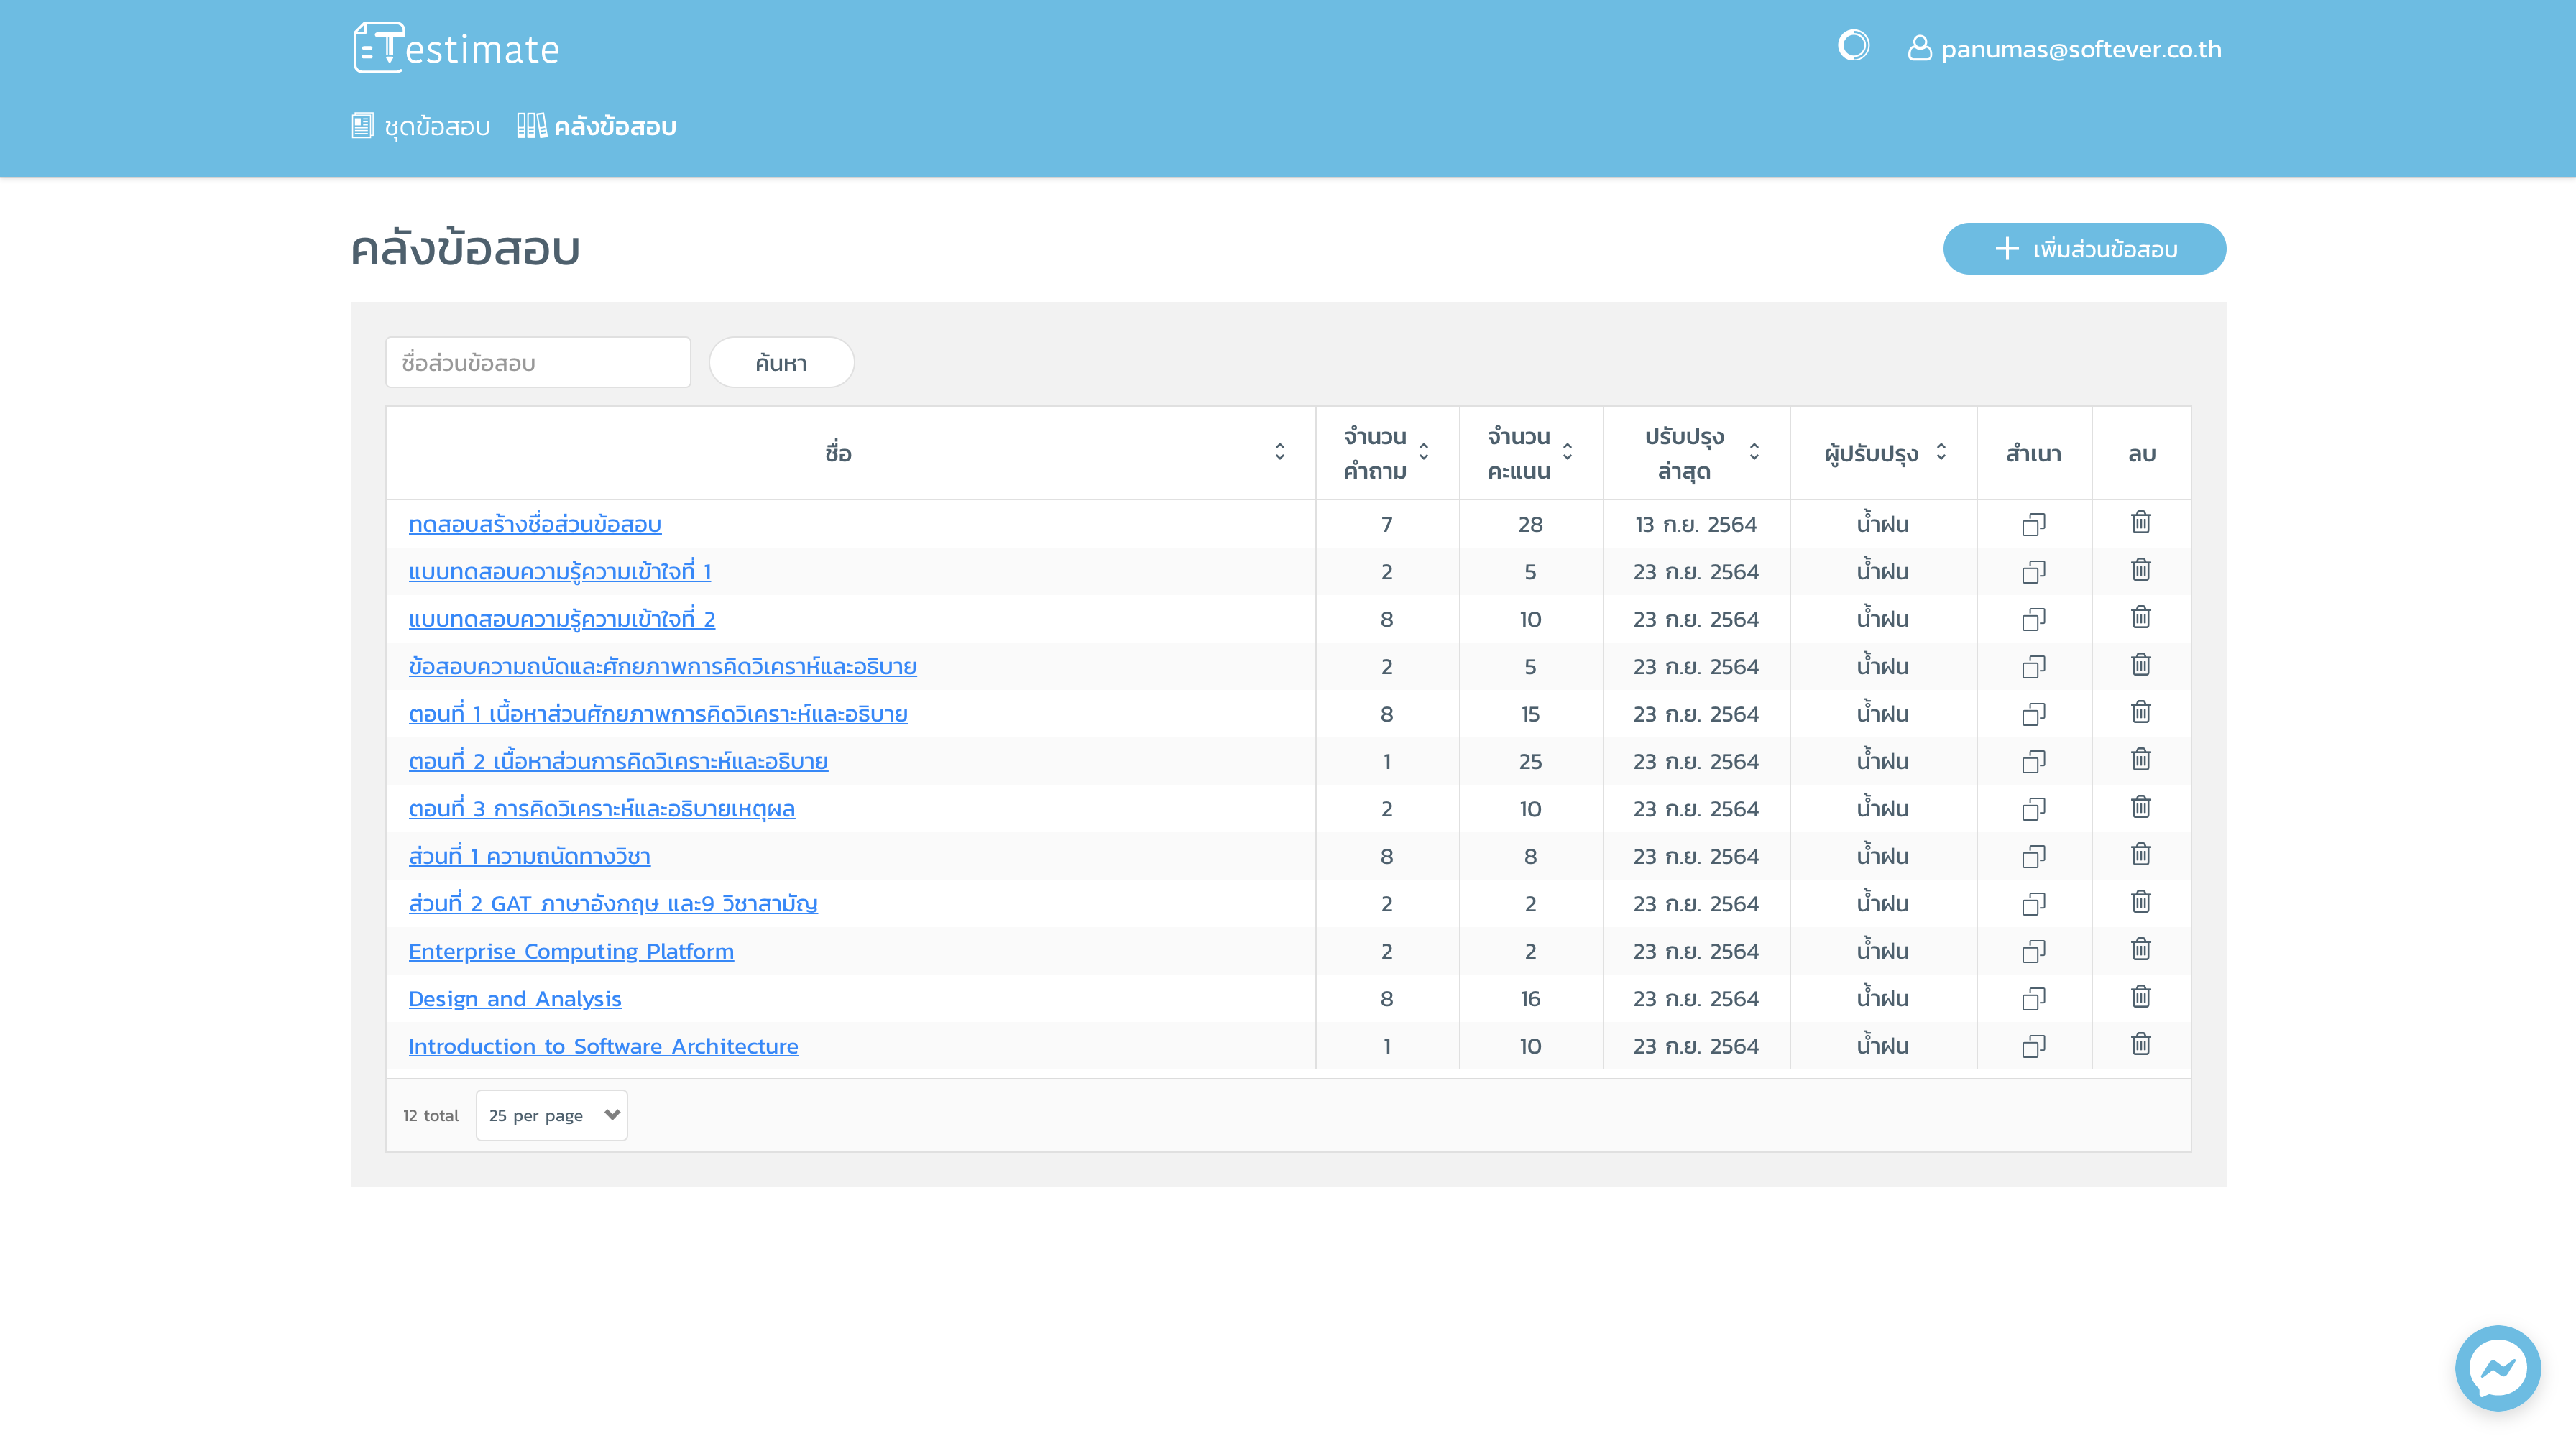Sort table by ชื่อ column arrows
Image resolution: width=2576 pixels, height=1446 pixels.
point(1279,452)
